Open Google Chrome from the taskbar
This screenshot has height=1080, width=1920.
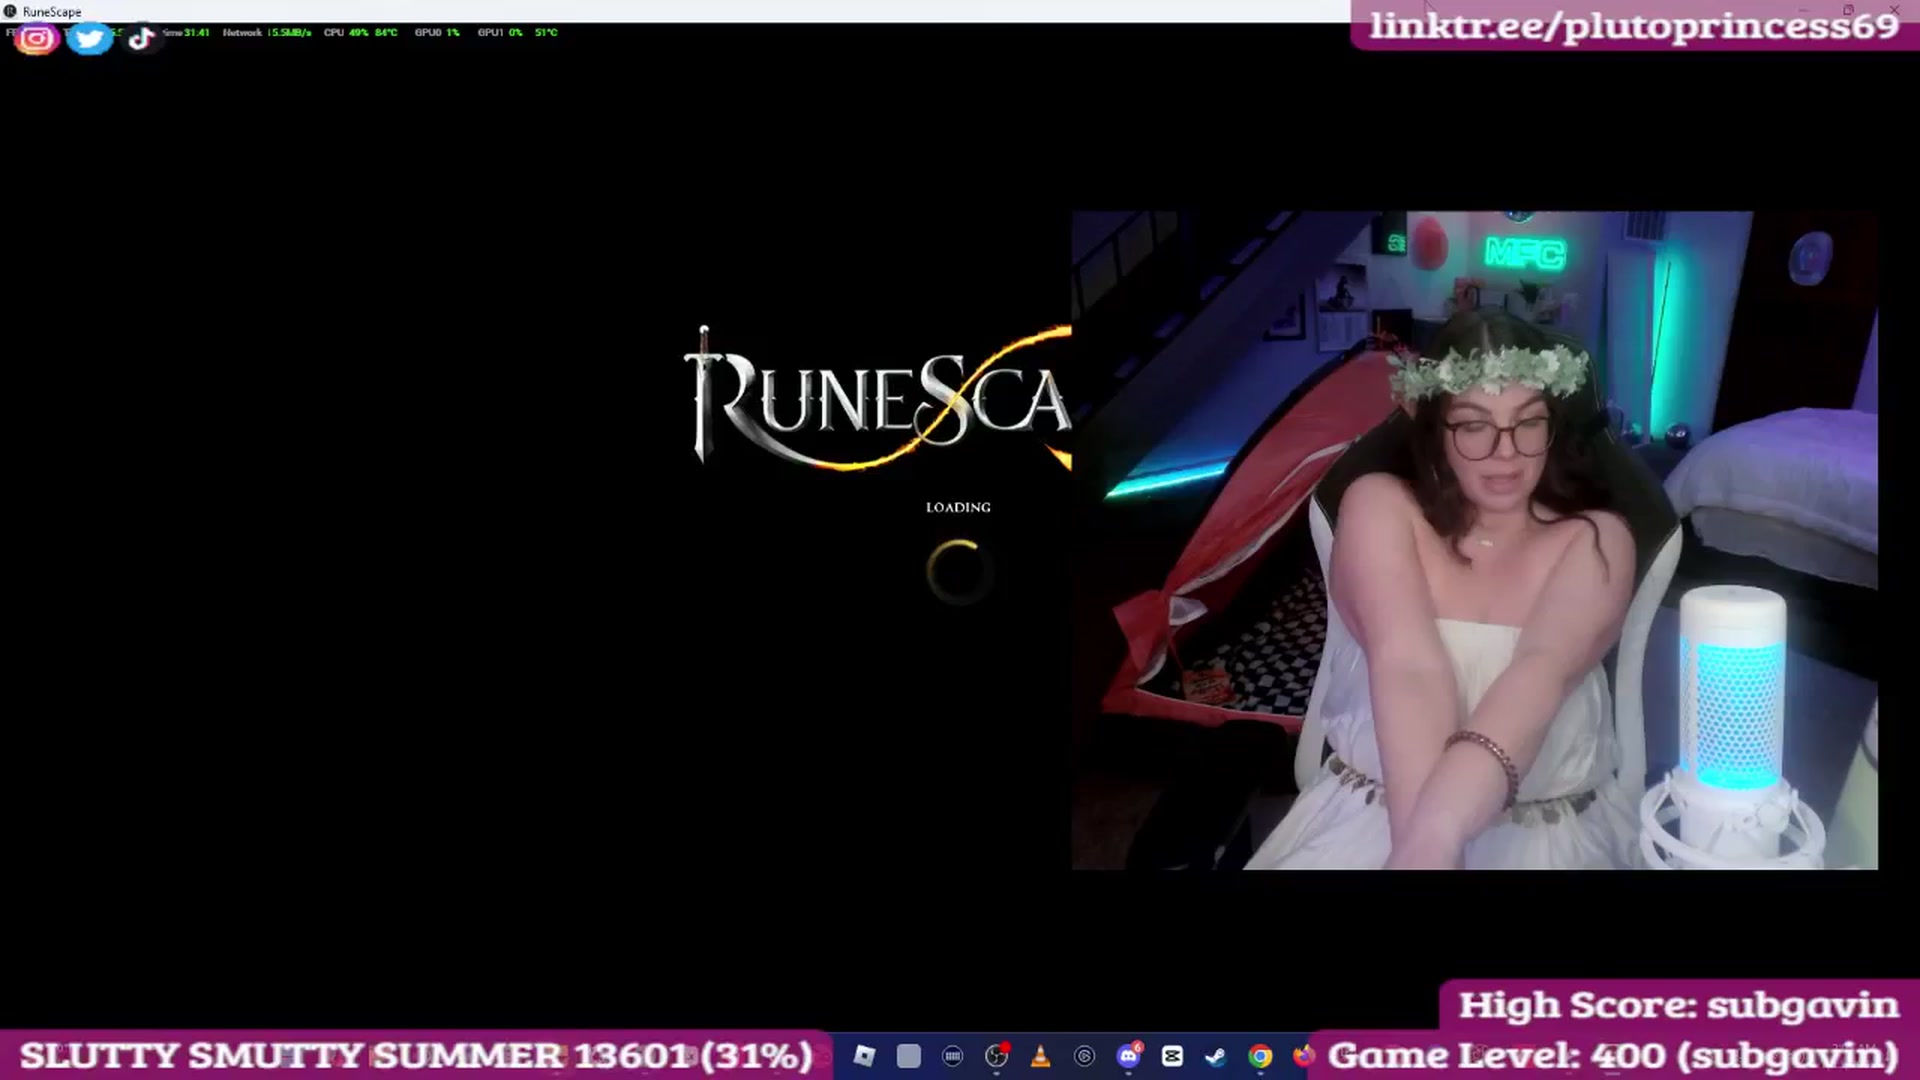click(x=1260, y=1056)
